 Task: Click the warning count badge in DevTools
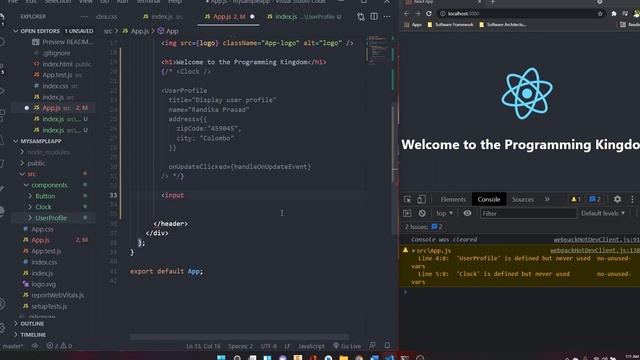pyautogui.click(x=576, y=199)
